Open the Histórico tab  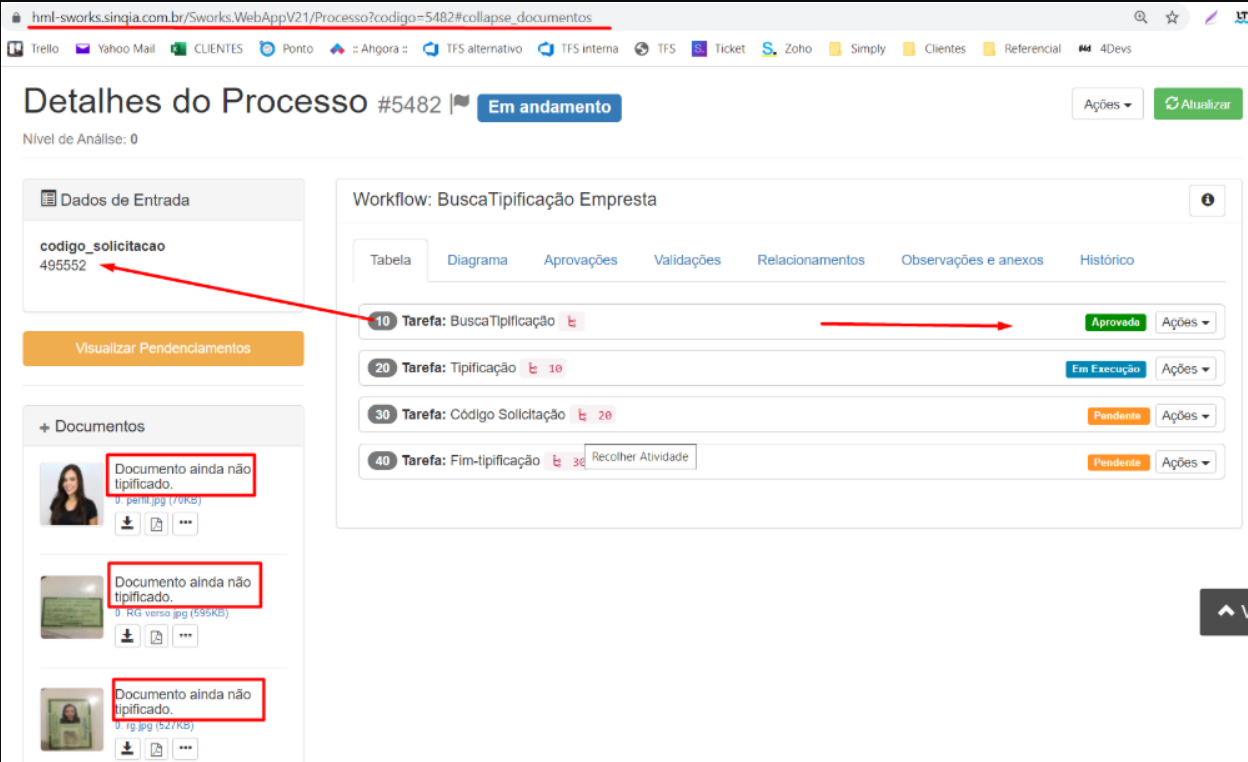coord(1106,260)
